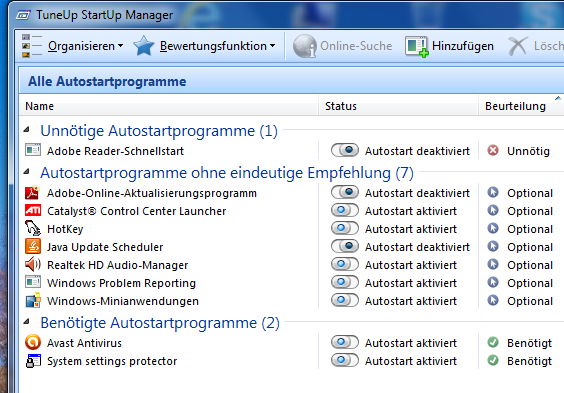Click the ATI Catalyst Control Center icon
This screenshot has height=393, width=564.
[x=33, y=211]
